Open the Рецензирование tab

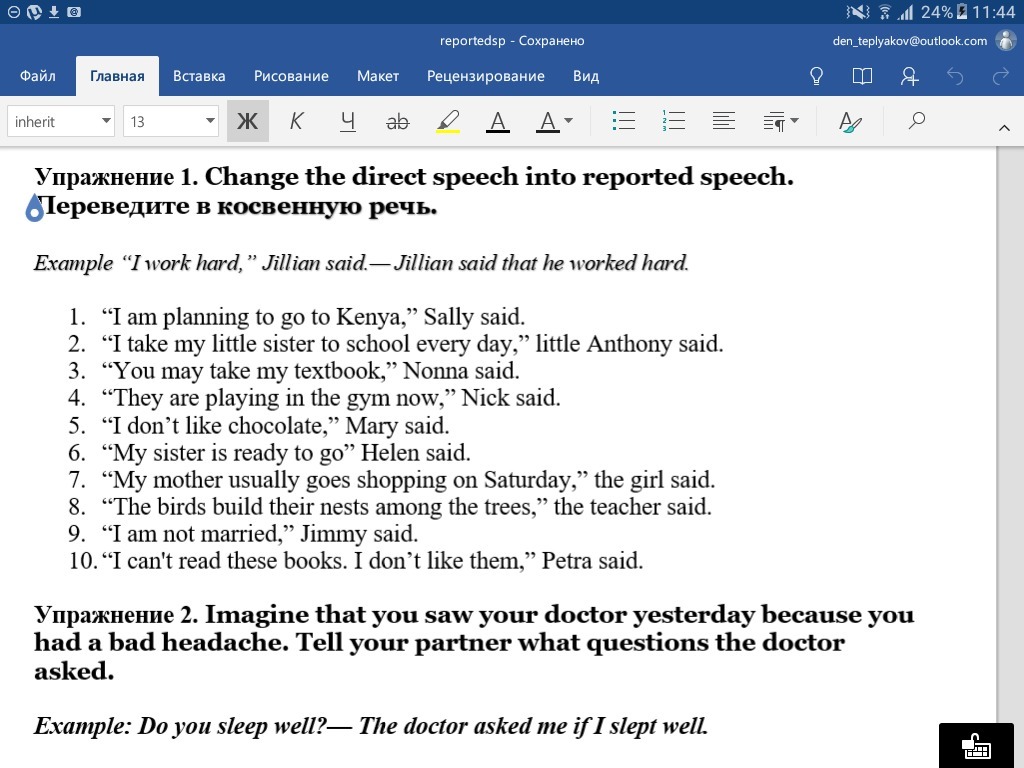485,76
